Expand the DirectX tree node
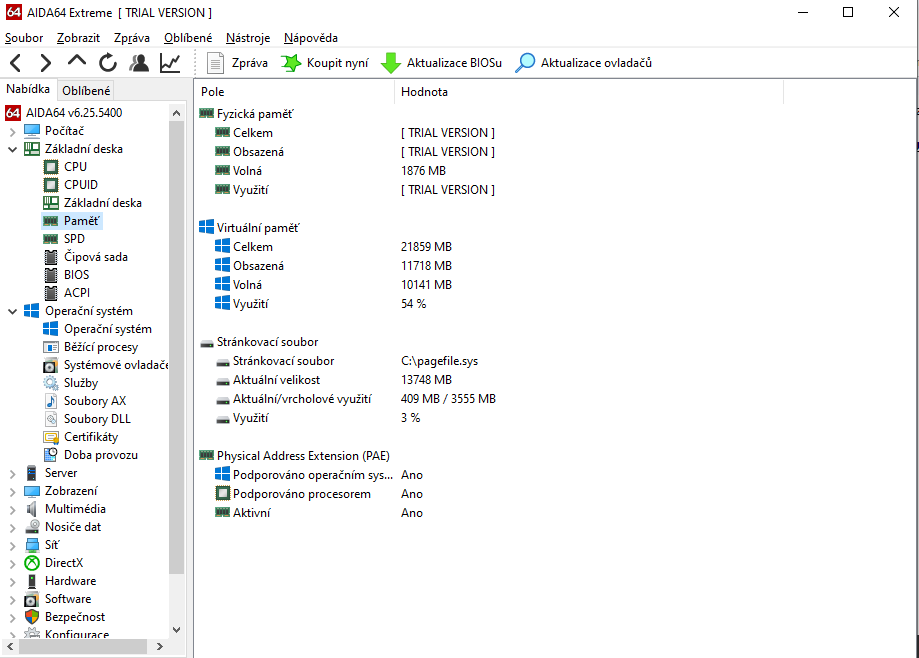 (x=12, y=564)
